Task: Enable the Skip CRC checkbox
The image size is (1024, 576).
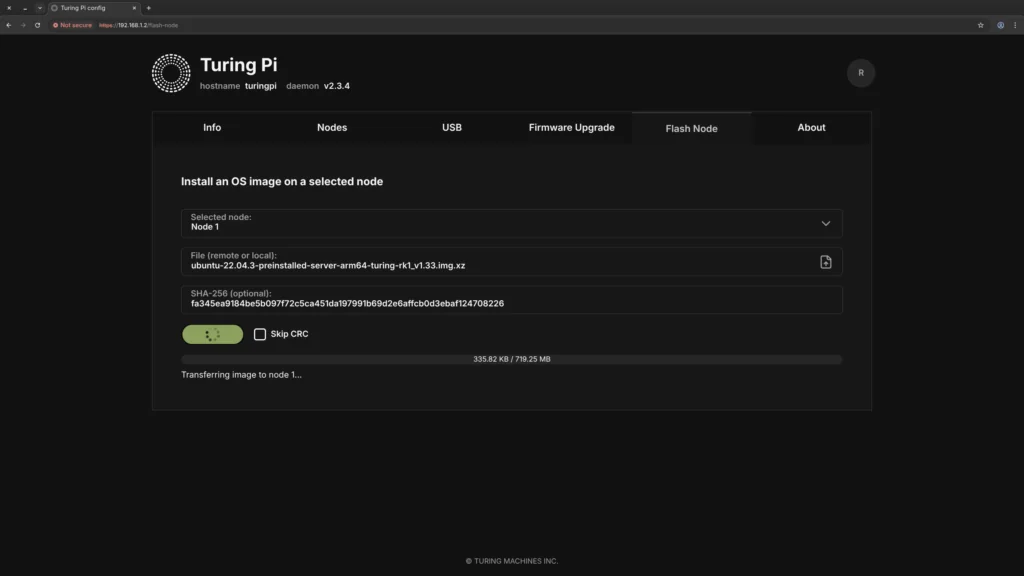Action: (x=260, y=334)
